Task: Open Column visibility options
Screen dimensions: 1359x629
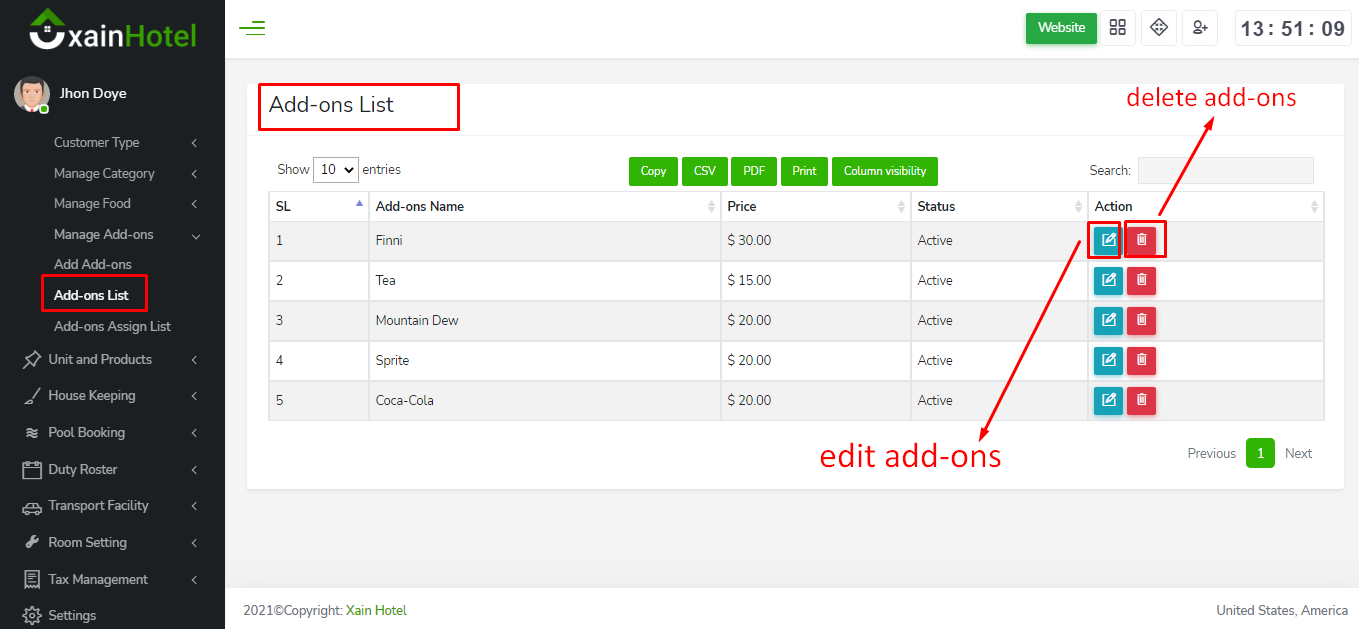Action: point(884,171)
